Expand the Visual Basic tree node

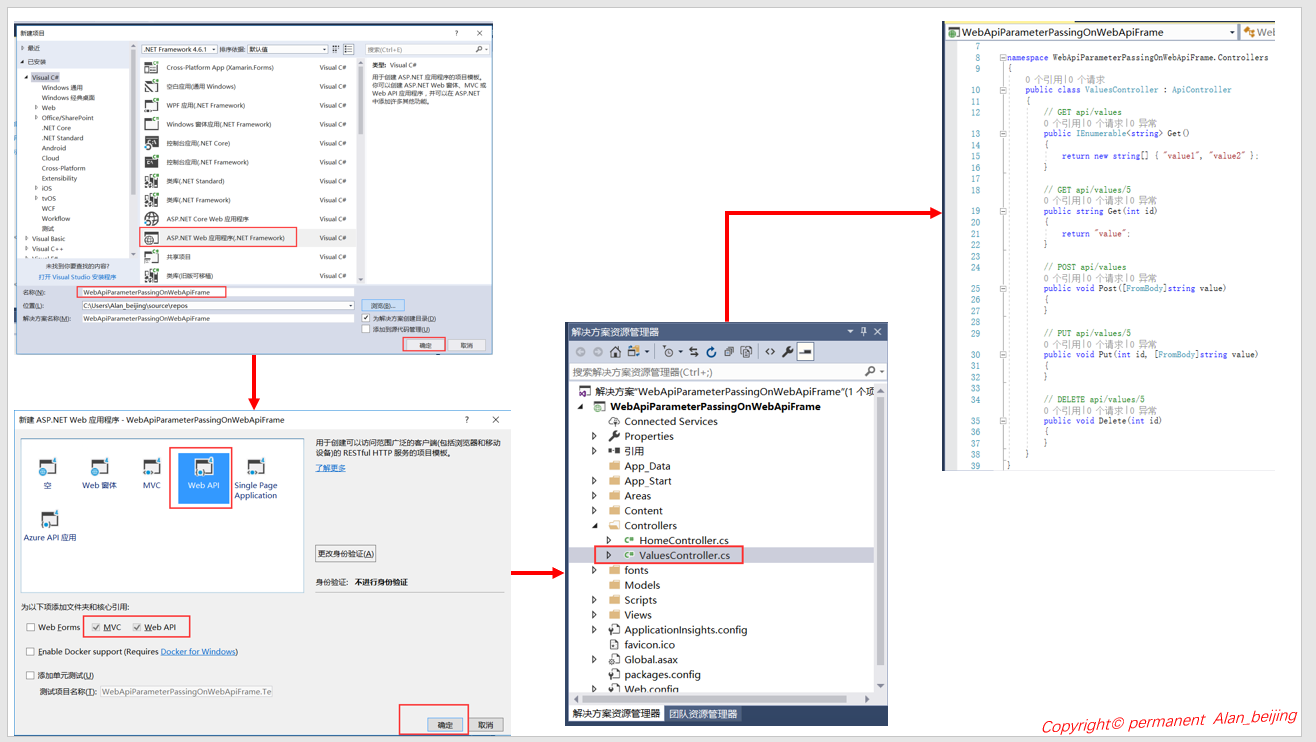[x=27, y=238]
